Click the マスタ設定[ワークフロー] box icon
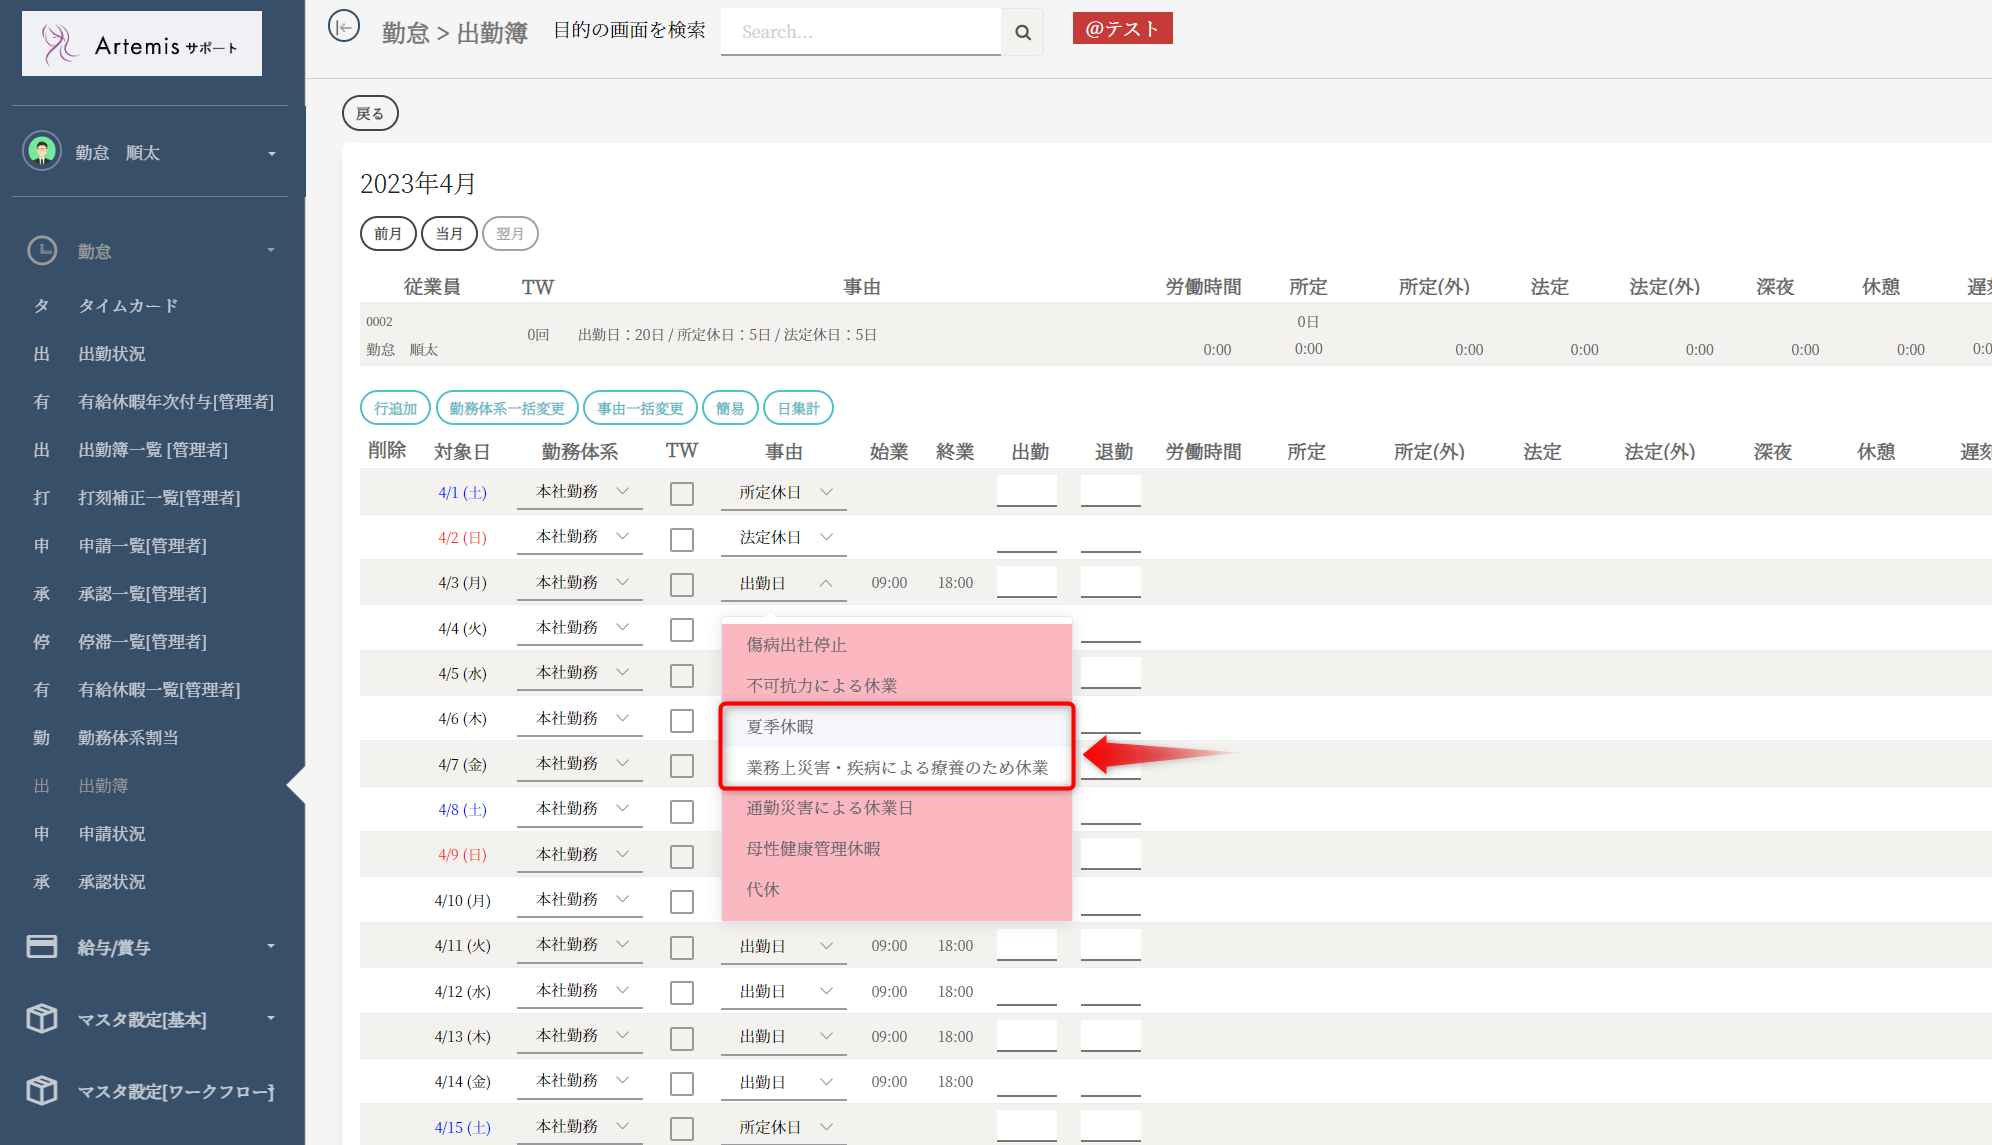The height and width of the screenshot is (1145, 1992). [x=42, y=1090]
